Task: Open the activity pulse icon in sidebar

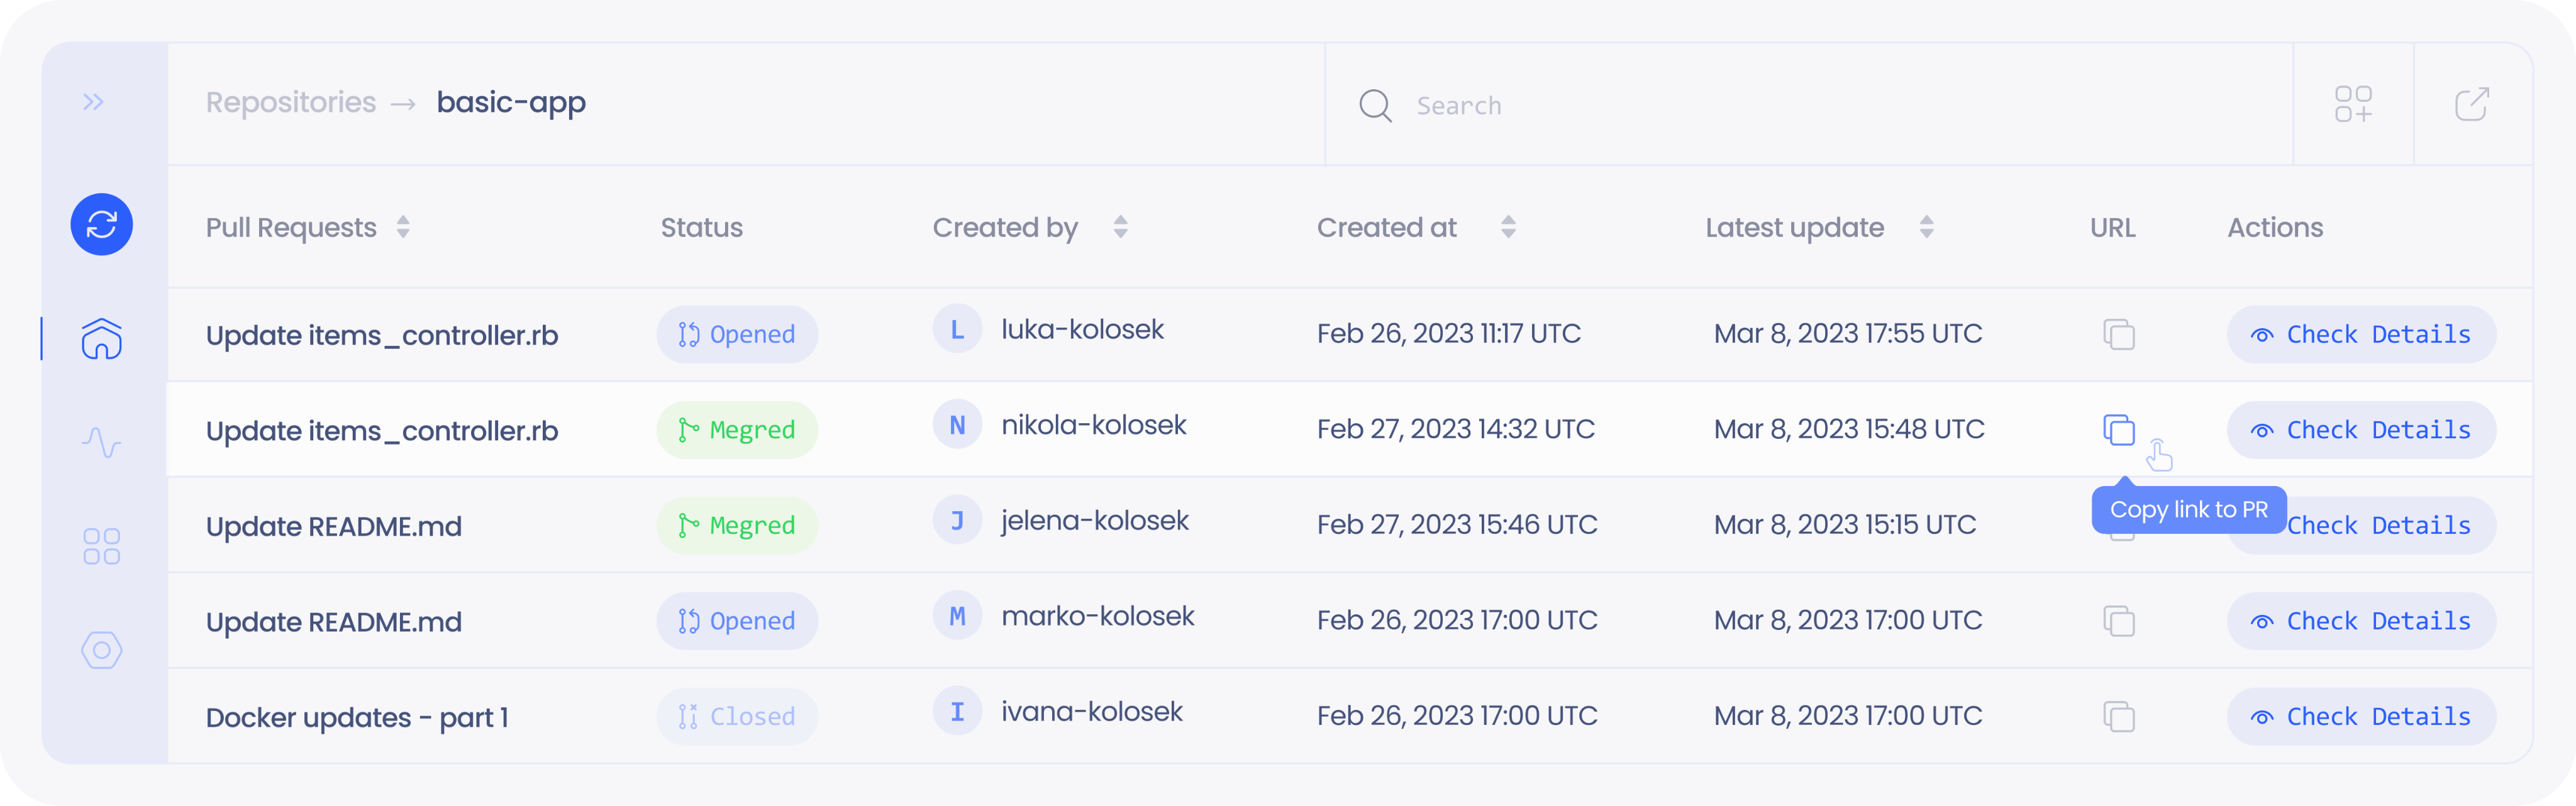Action: 101,442
